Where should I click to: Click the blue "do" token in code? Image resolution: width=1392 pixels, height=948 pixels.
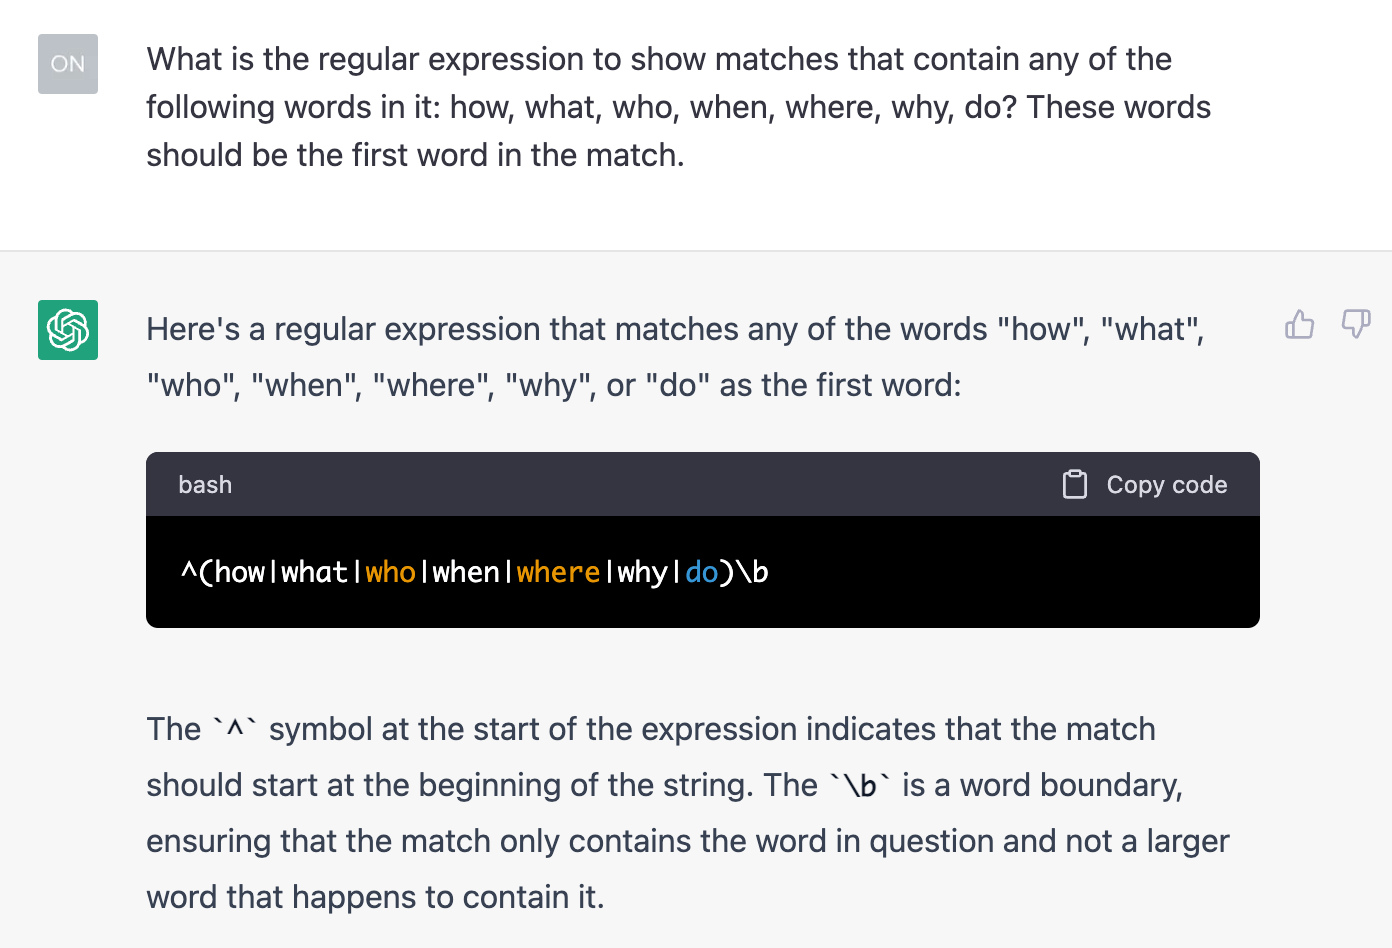[701, 572]
